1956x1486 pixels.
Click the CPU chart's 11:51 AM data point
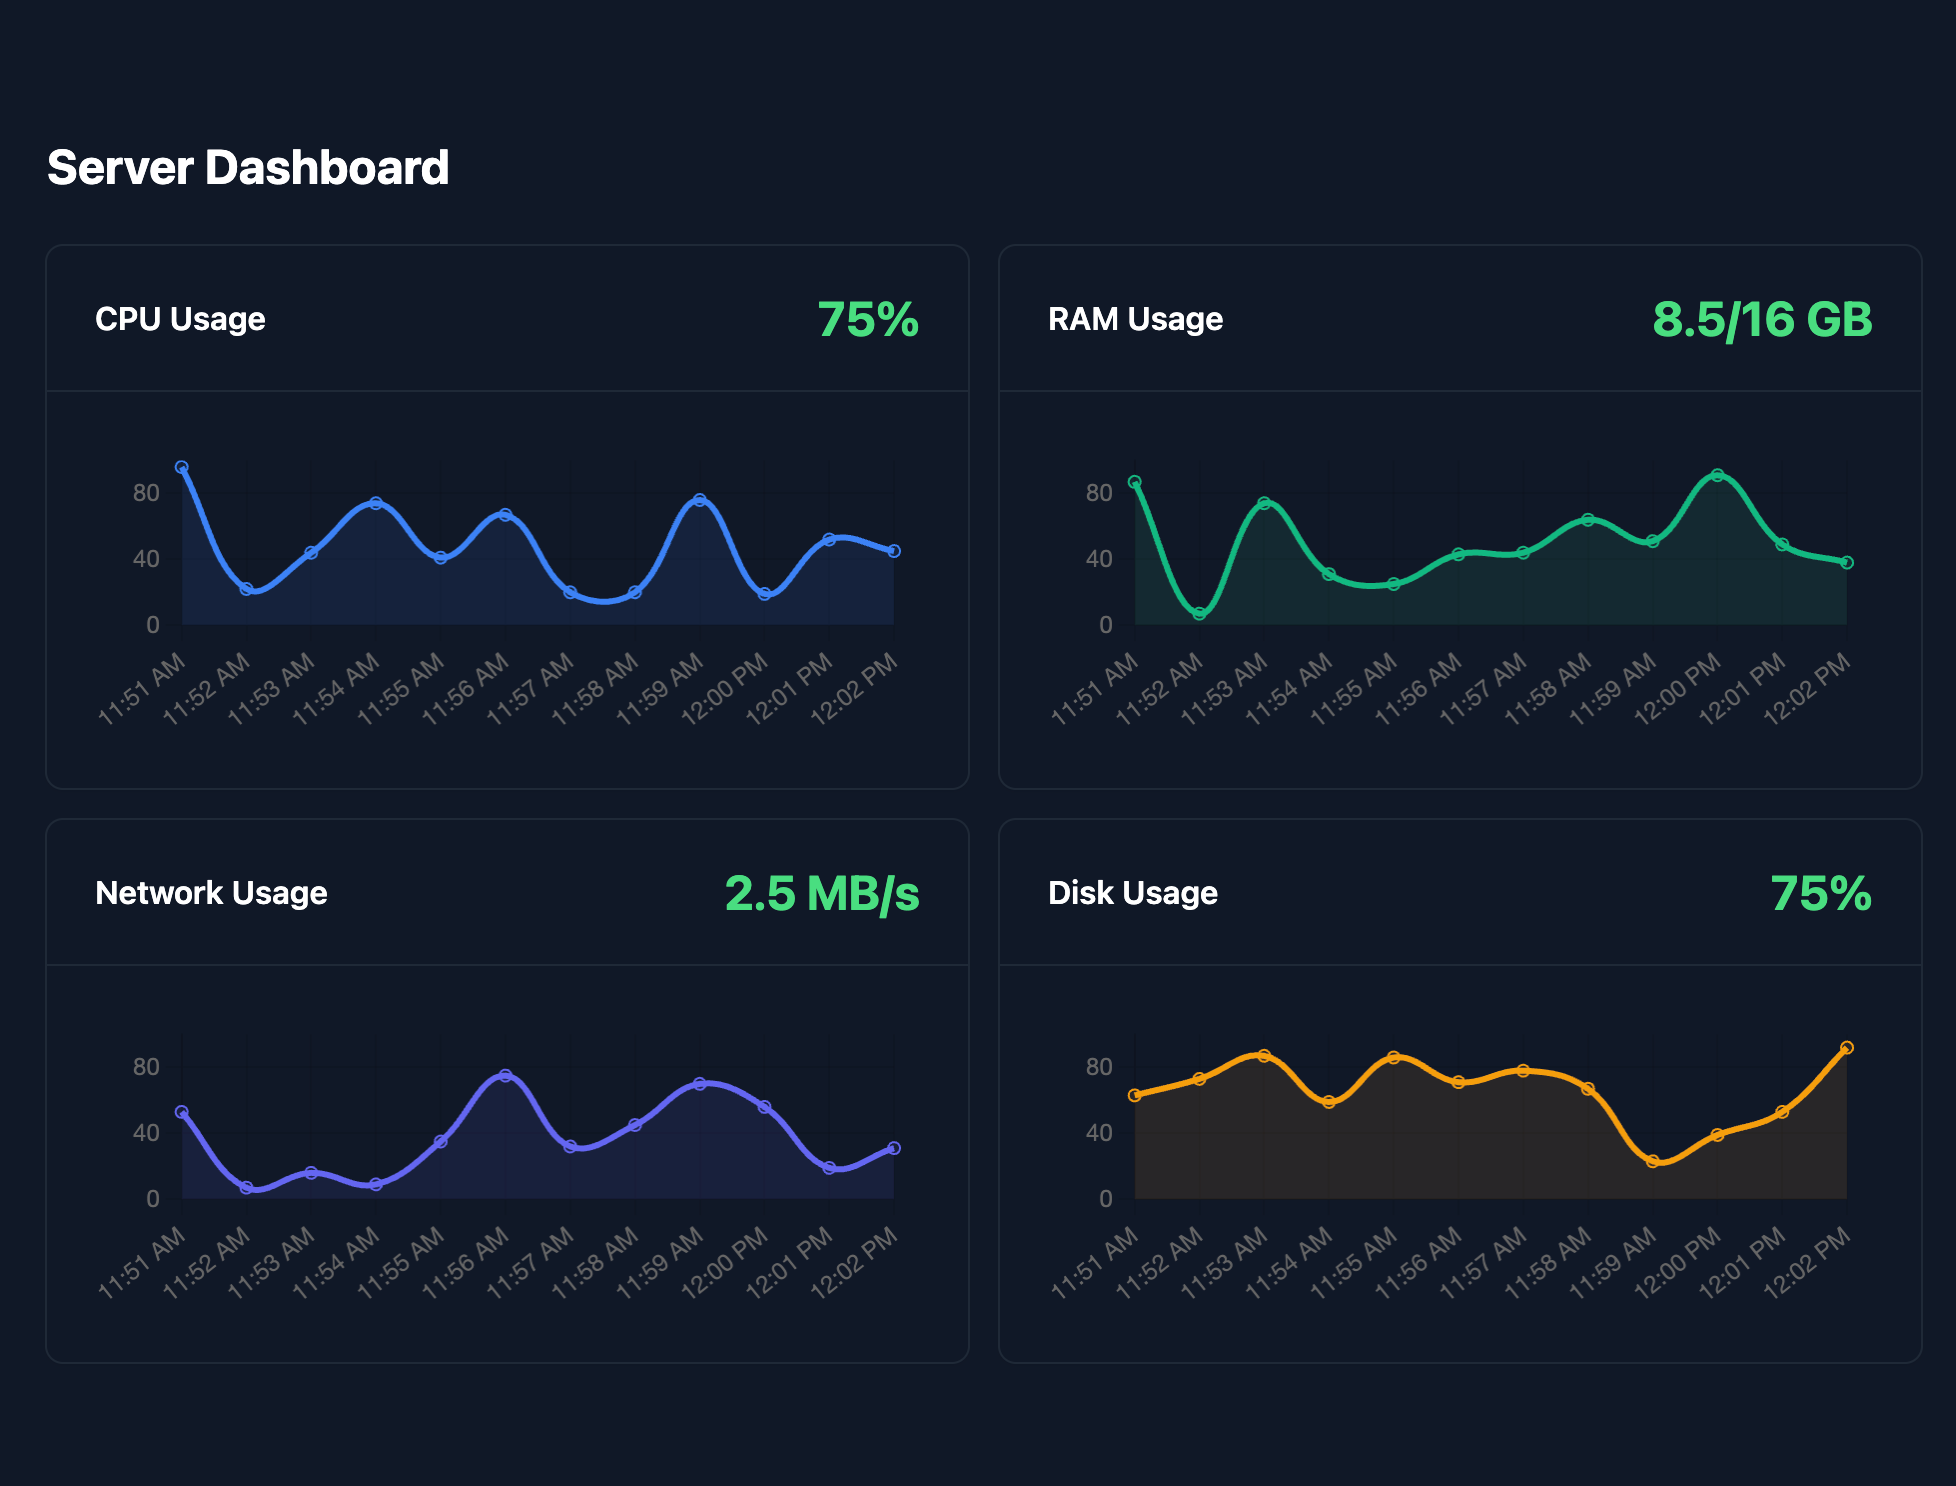182,467
